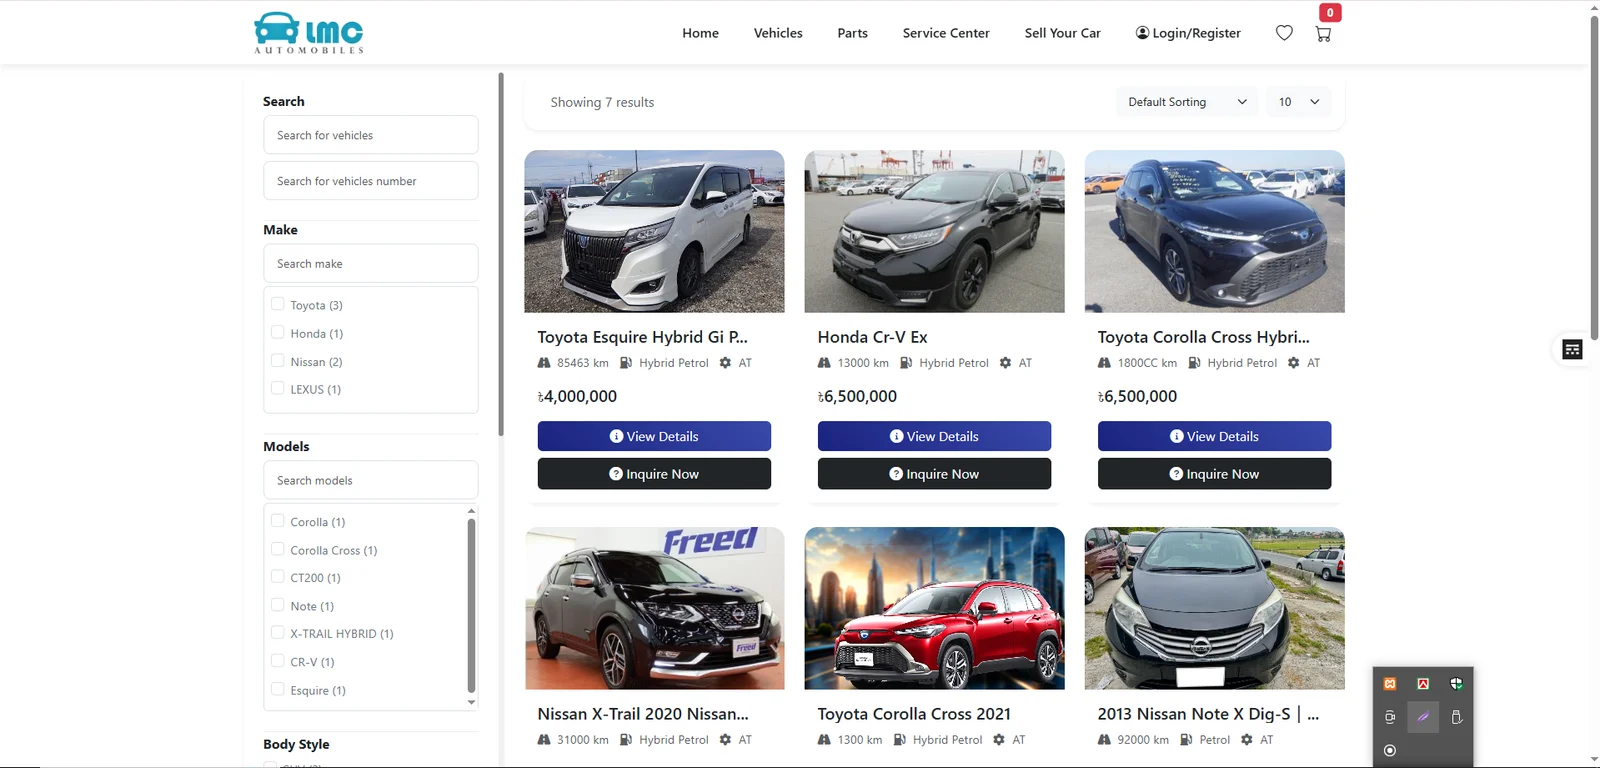This screenshot has width=1600, height=768.
Task: Open the calculator widget on right edge
Action: coord(1572,349)
